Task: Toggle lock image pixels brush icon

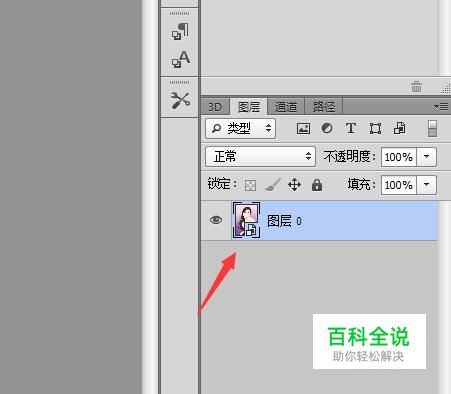Action: point(273,184)
